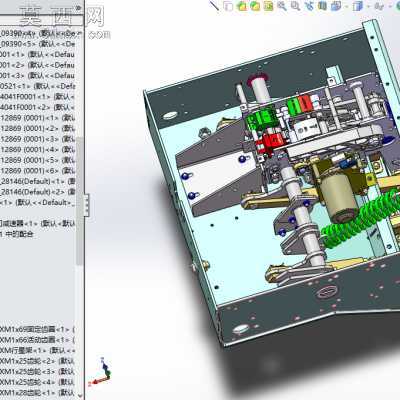Image resolution: width=400 pixels, height=400 pixels.
Task: Select tree row "12869 (0001)<4>"
Action: click(x=37, y=150)
